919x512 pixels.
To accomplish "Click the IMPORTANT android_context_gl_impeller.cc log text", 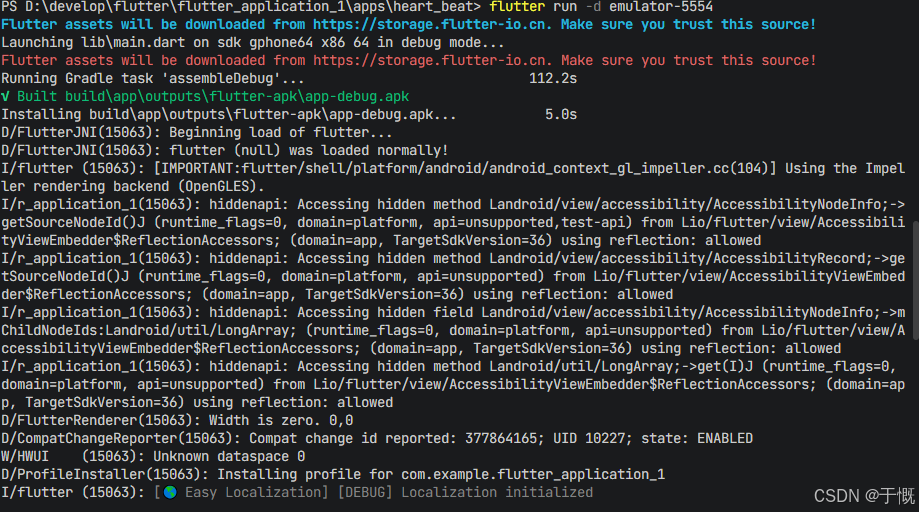I will (465, 169).
